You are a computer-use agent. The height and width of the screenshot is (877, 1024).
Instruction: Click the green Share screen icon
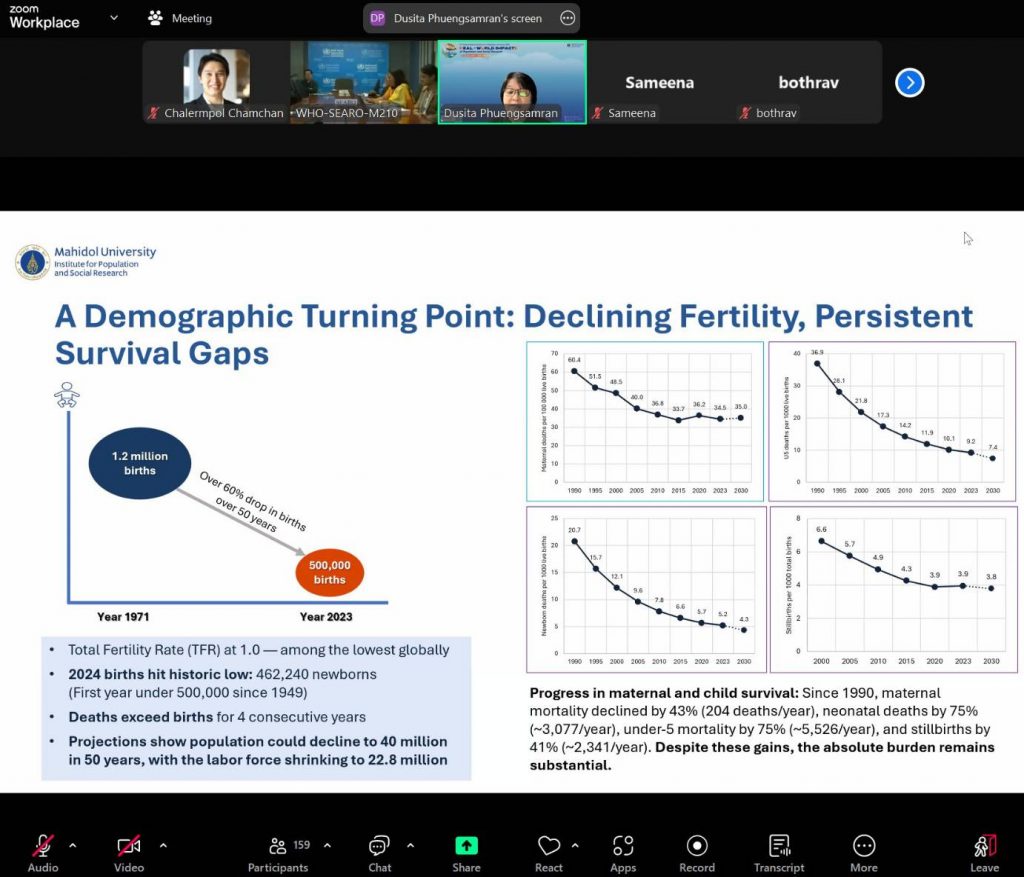tap(466, 846)
